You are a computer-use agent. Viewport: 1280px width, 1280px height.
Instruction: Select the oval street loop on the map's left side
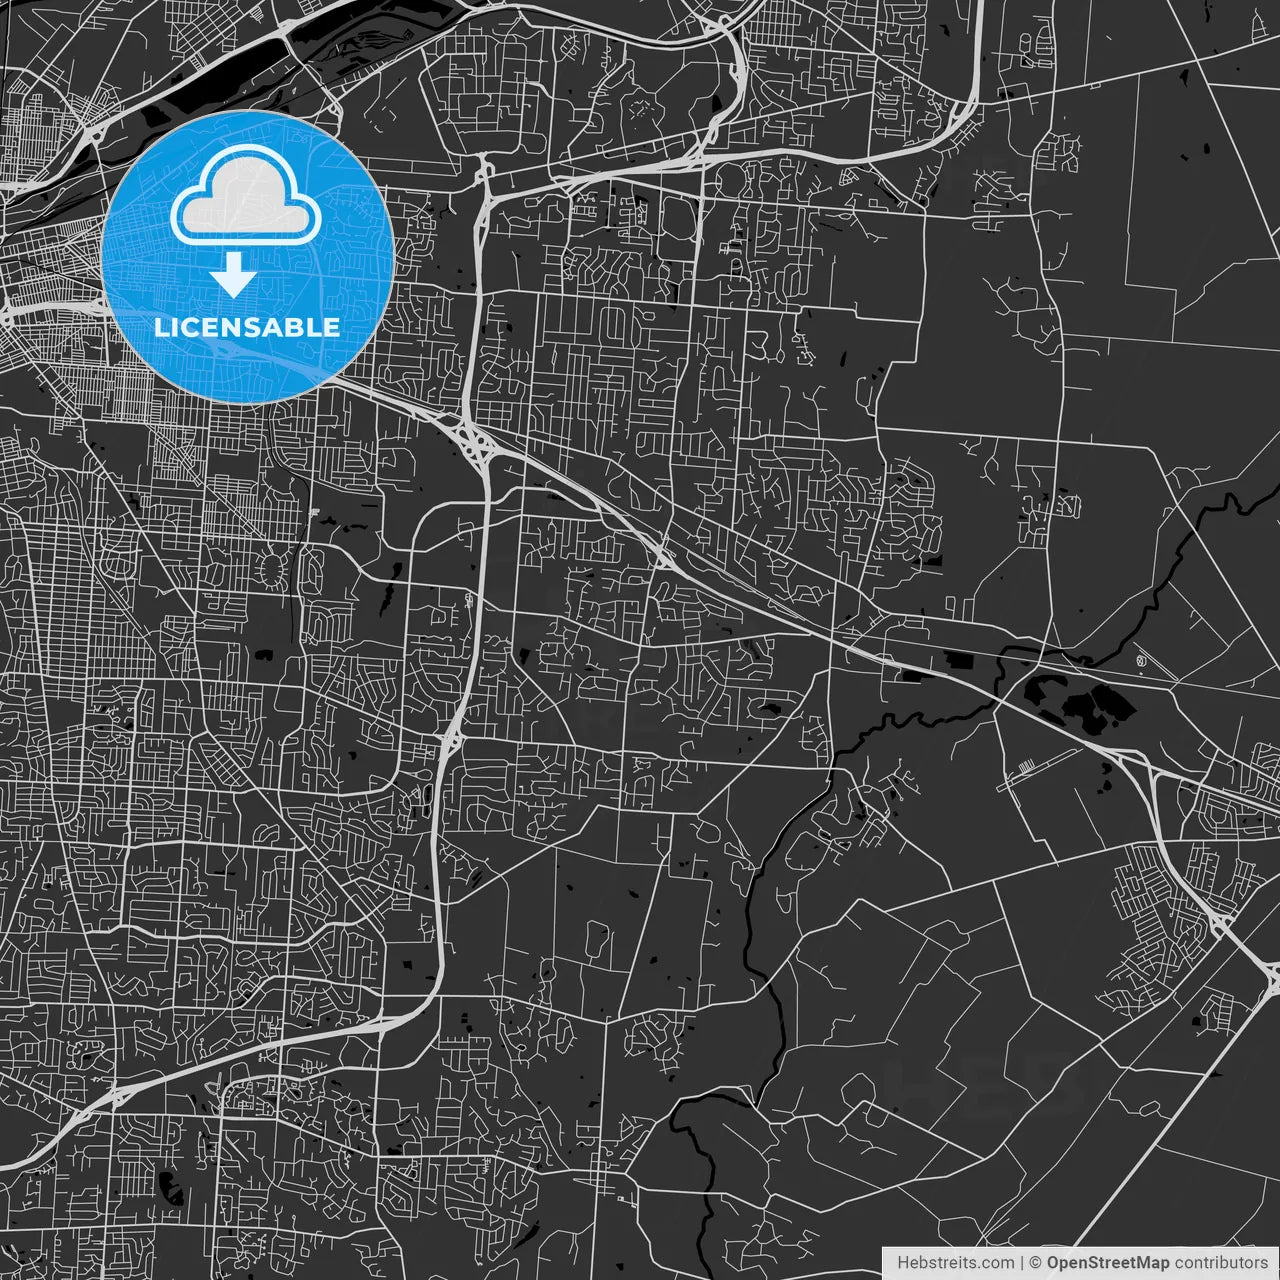click(x=270, y=572)
